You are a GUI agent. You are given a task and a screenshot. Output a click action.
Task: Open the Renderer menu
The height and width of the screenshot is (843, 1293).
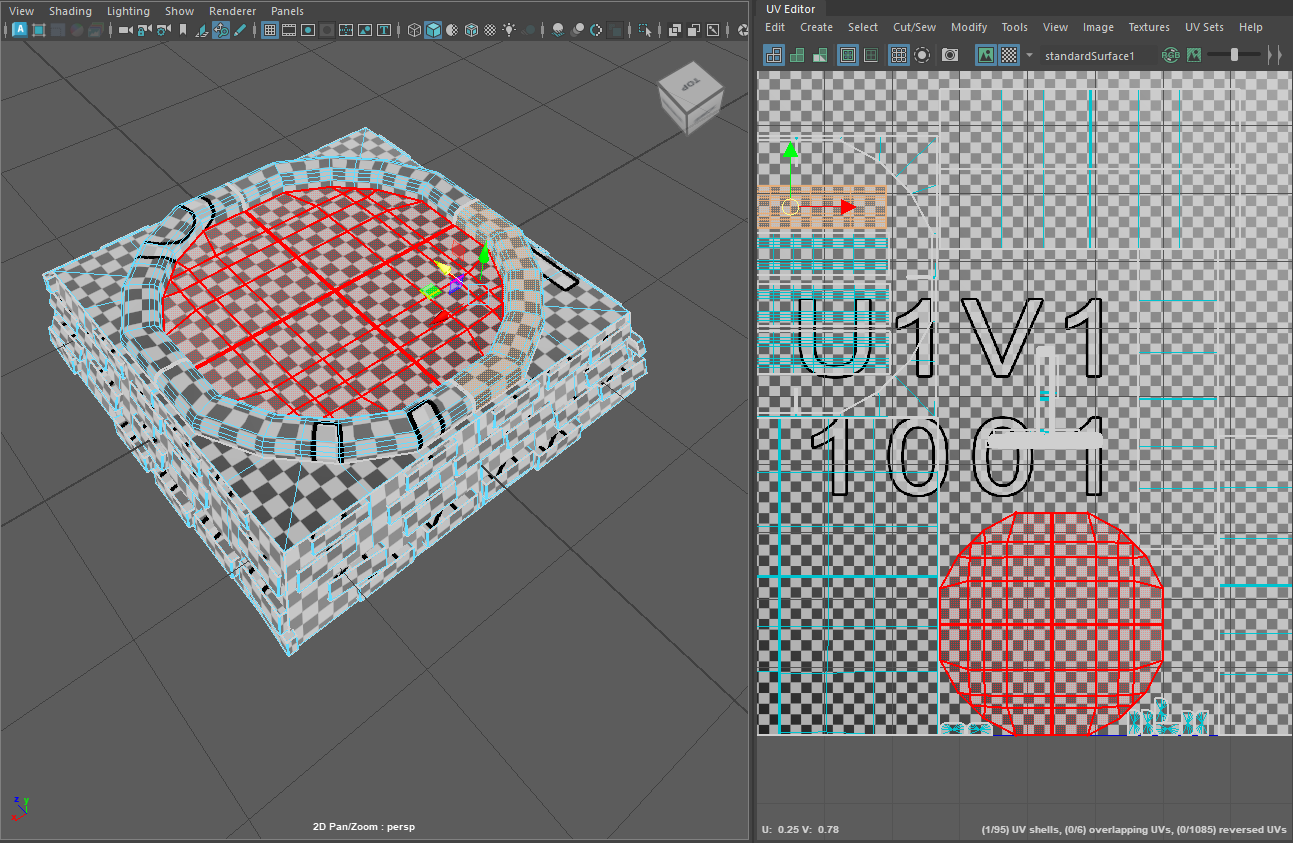[x=233, y=11]
